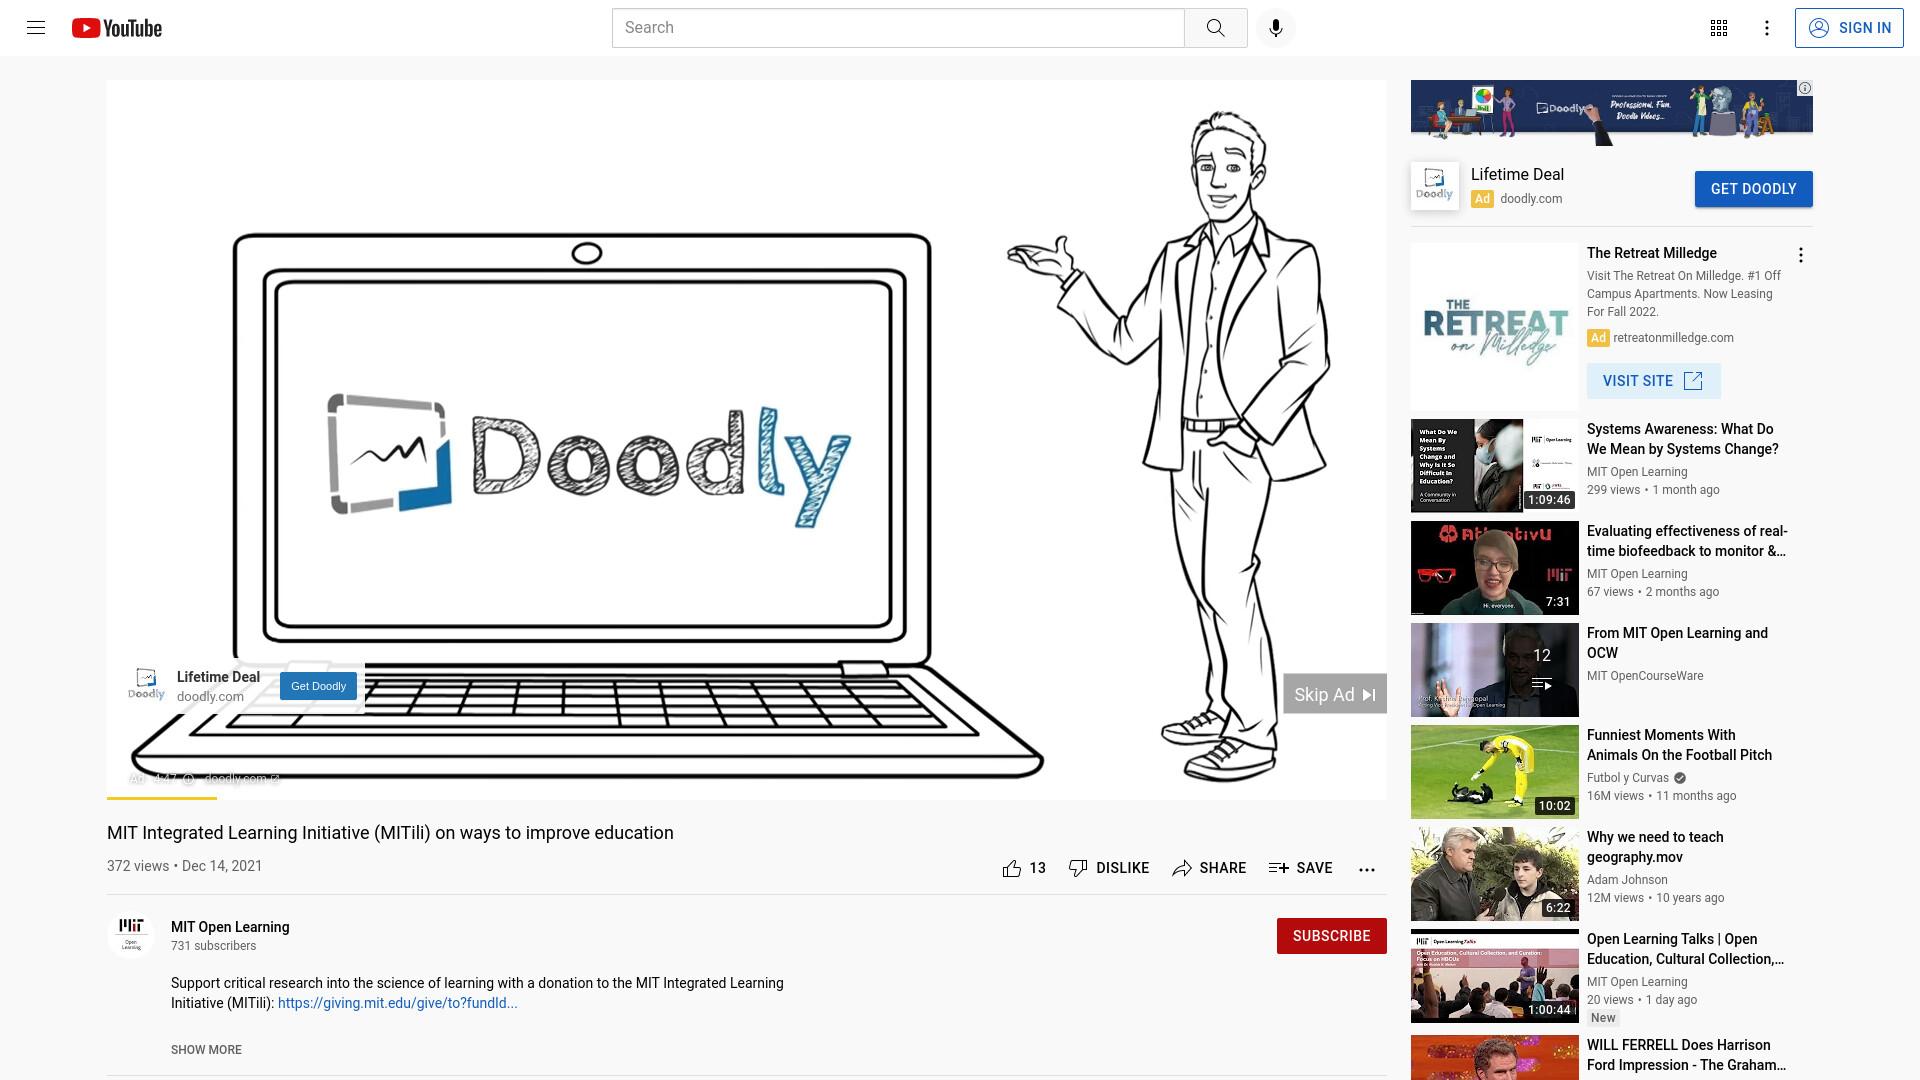Focus the Search input field

point(898,28)
